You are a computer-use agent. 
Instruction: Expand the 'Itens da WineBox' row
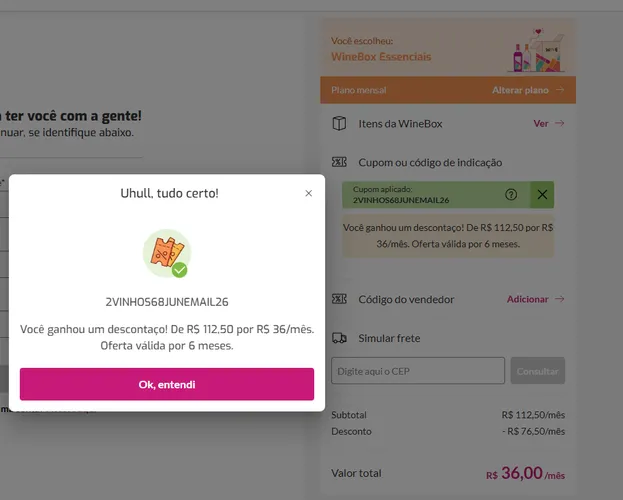pos(448,123)
